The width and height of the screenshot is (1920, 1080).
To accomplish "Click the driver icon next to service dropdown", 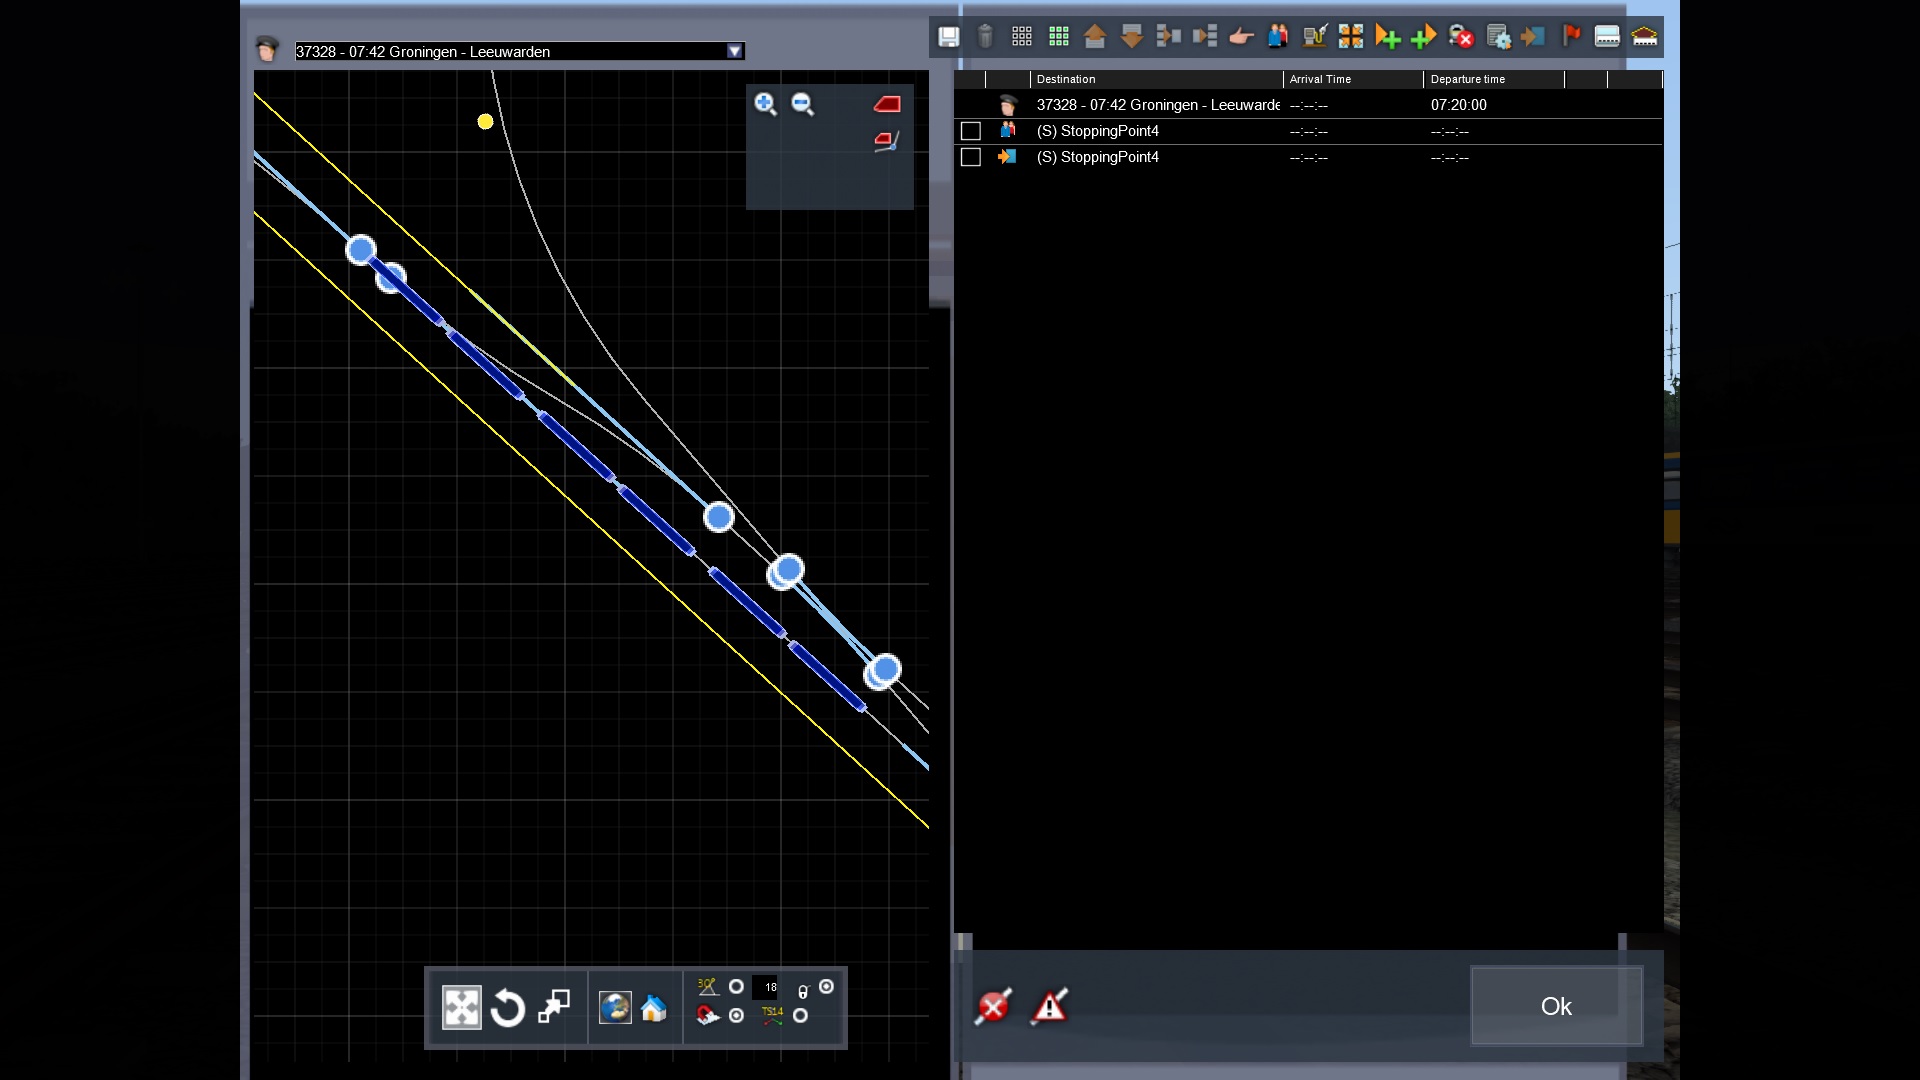I will coord(267,49).
